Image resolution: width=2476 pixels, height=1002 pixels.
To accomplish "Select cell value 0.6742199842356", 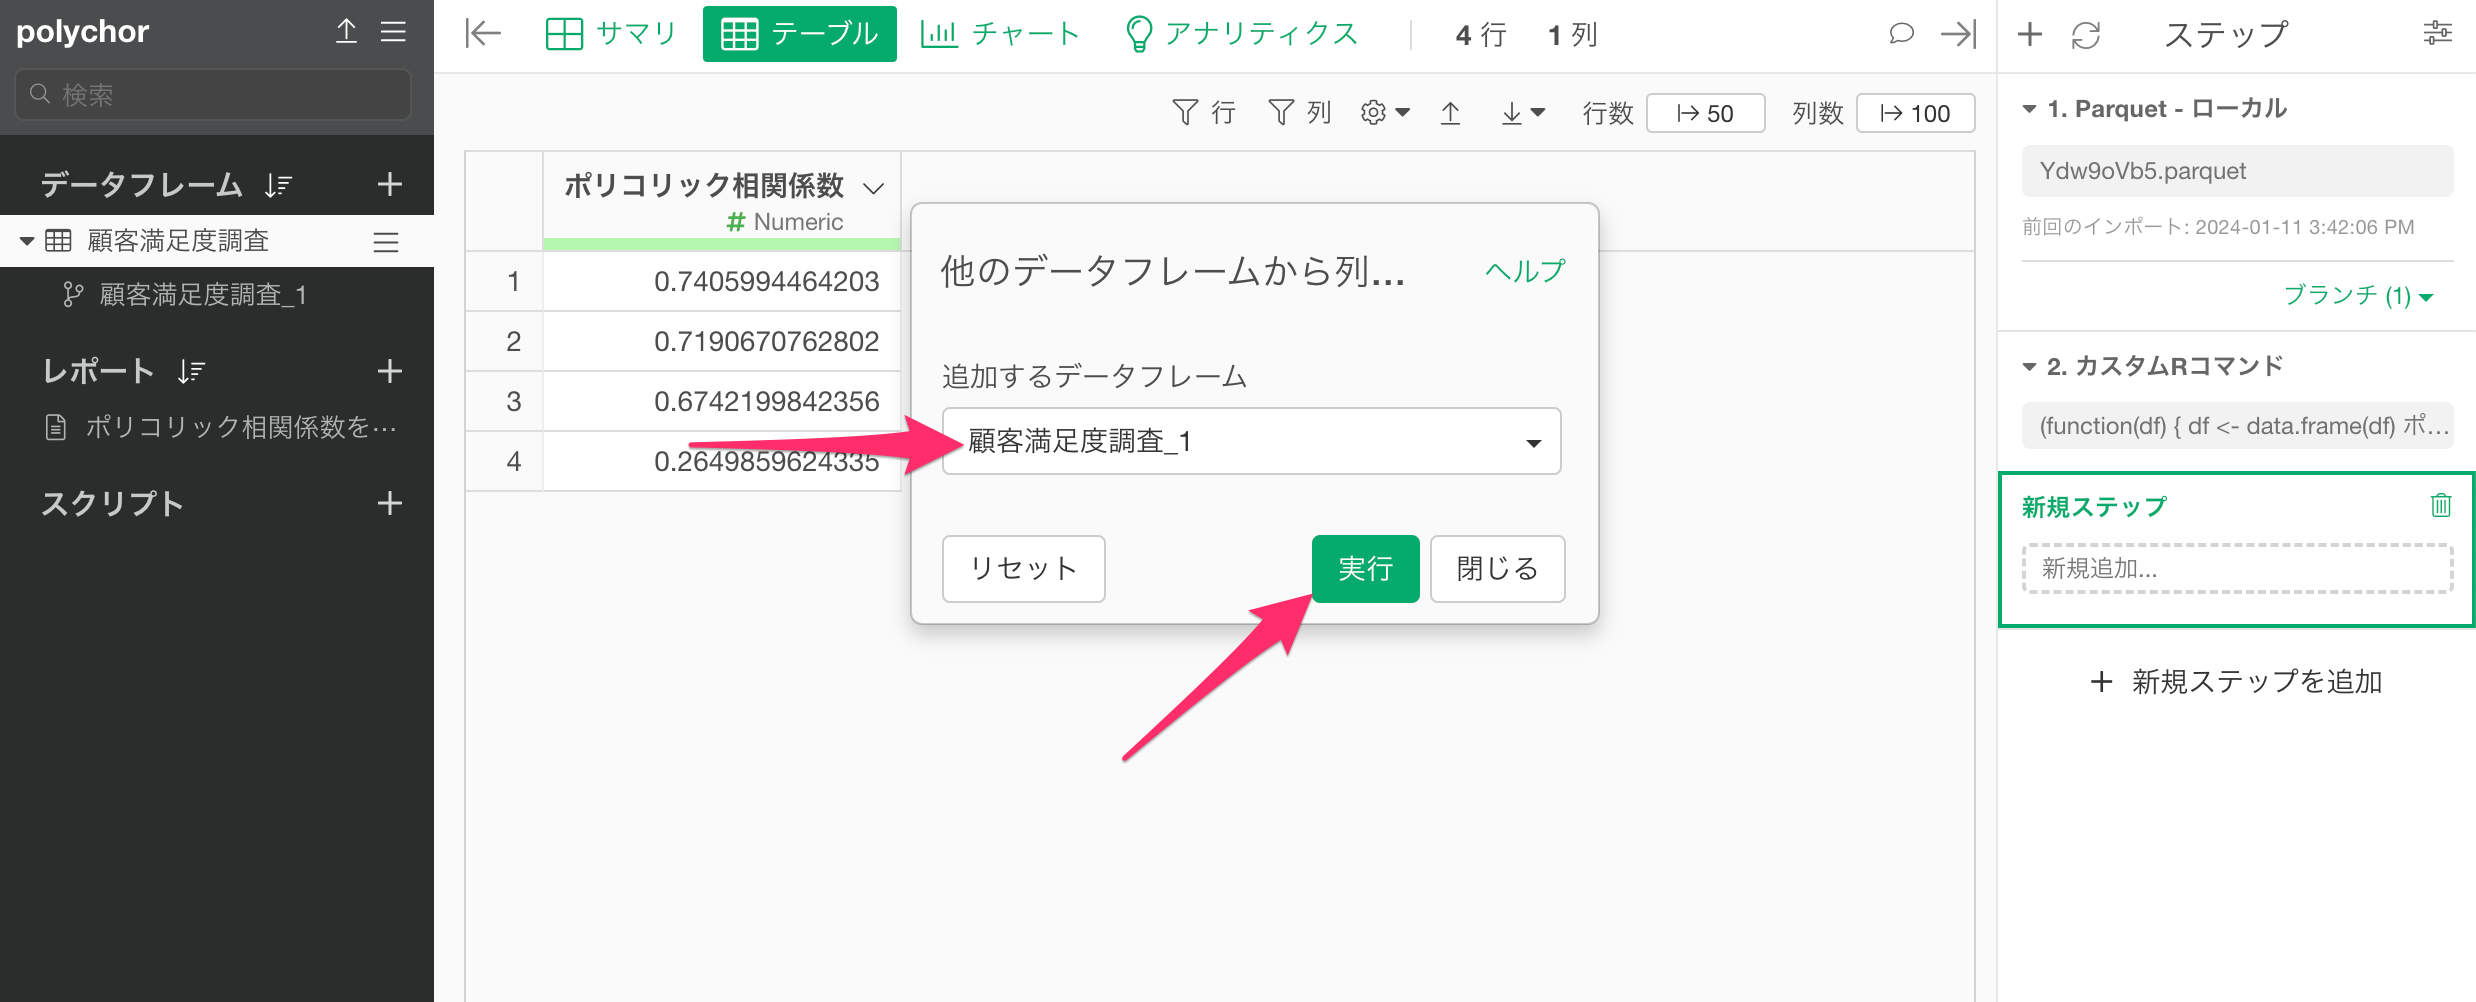I will tap(722, 401).
